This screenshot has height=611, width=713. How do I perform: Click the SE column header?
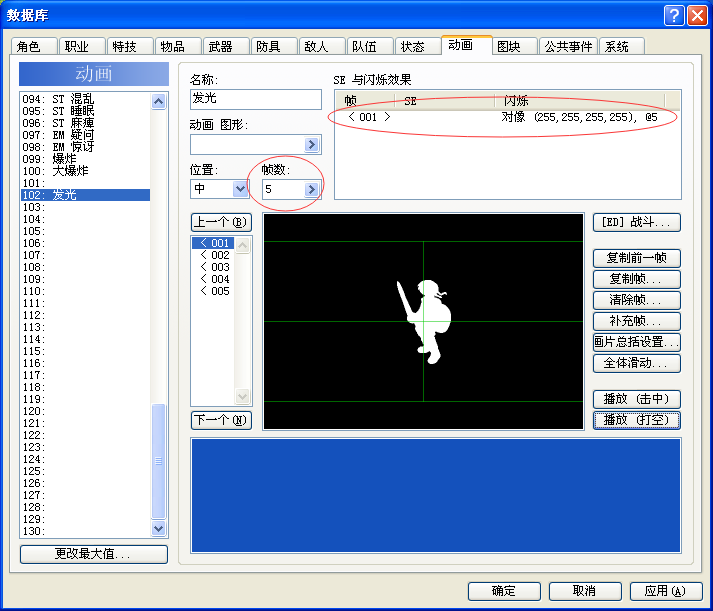(444, 100)
